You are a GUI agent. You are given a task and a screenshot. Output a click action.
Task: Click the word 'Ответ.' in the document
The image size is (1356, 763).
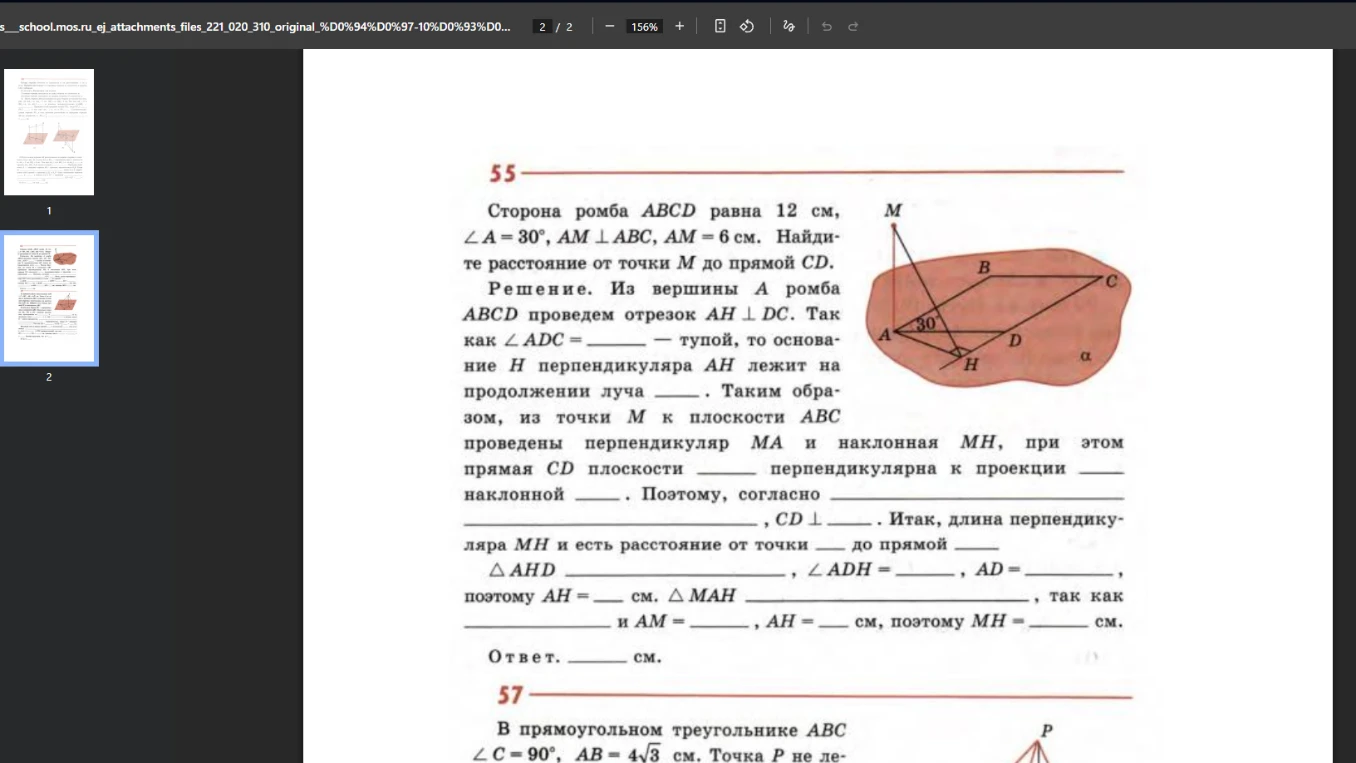523,657
